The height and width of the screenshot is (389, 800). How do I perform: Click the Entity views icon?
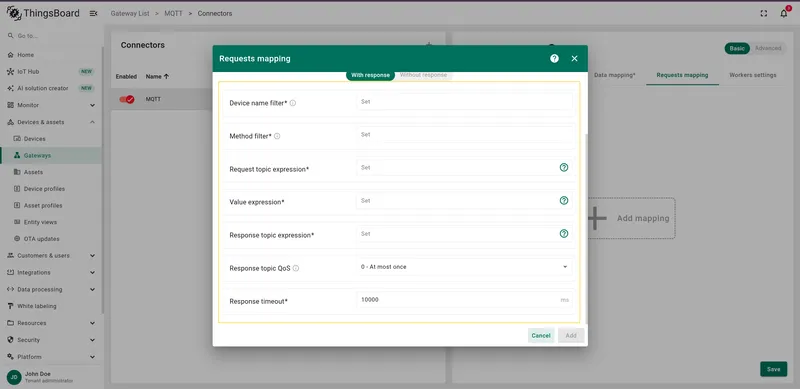[17, 222]
